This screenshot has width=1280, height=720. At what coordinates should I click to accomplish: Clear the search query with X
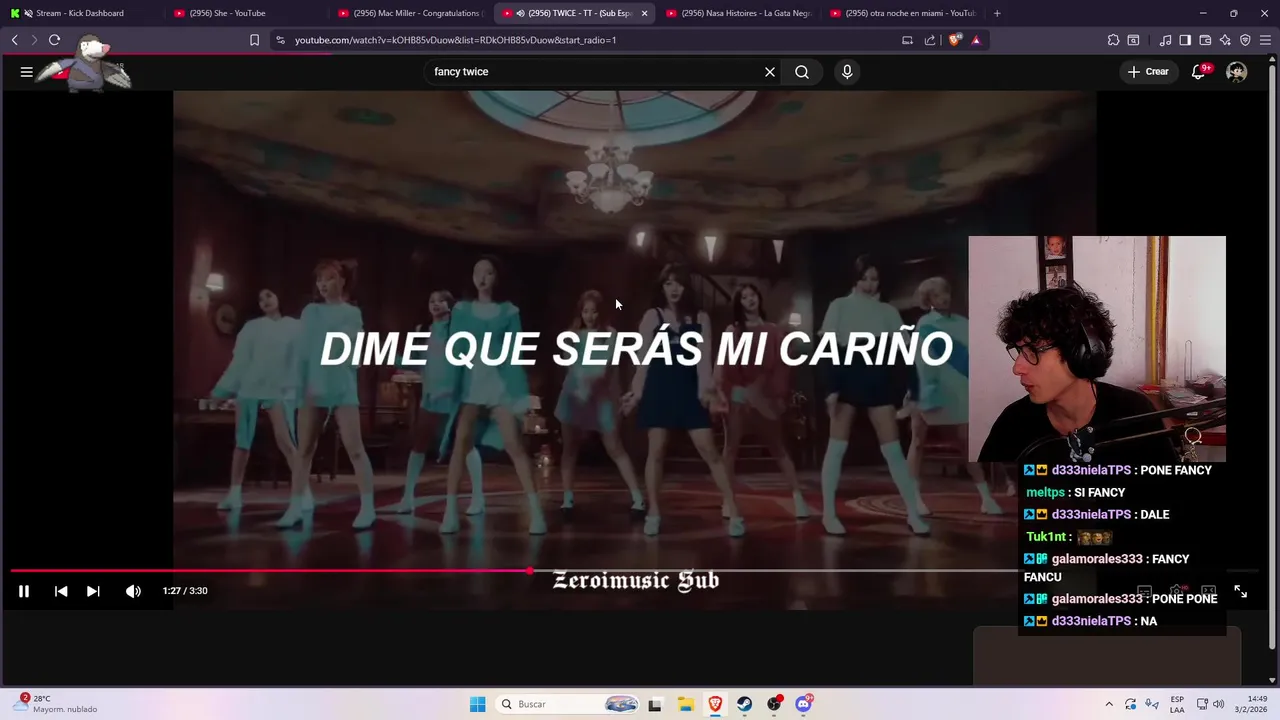770,72
